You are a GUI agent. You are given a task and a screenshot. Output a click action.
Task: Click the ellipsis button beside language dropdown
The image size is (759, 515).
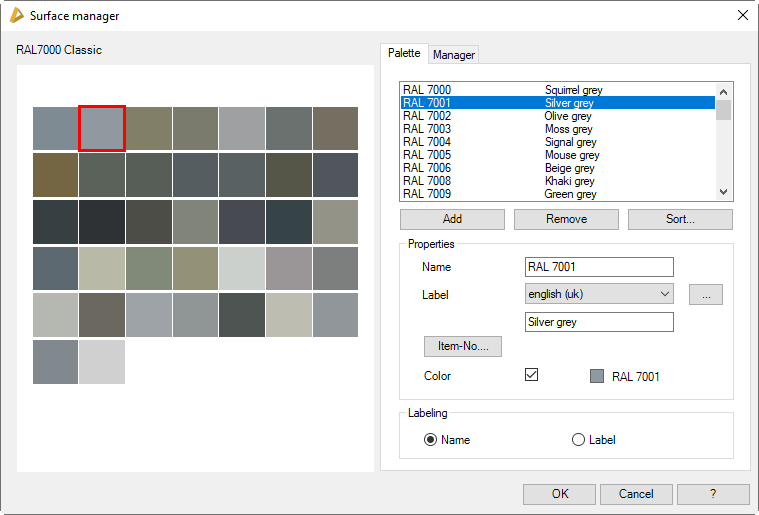pyautogui.click(x=705, y=294)
